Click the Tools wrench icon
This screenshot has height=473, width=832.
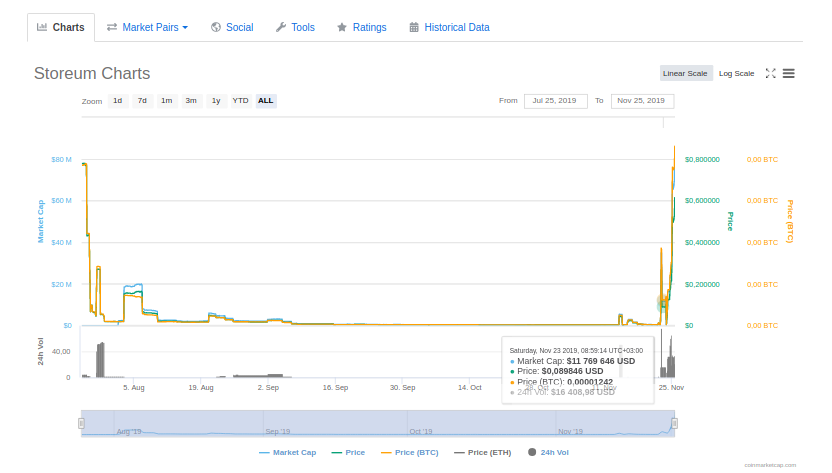[x=281, y=27]
